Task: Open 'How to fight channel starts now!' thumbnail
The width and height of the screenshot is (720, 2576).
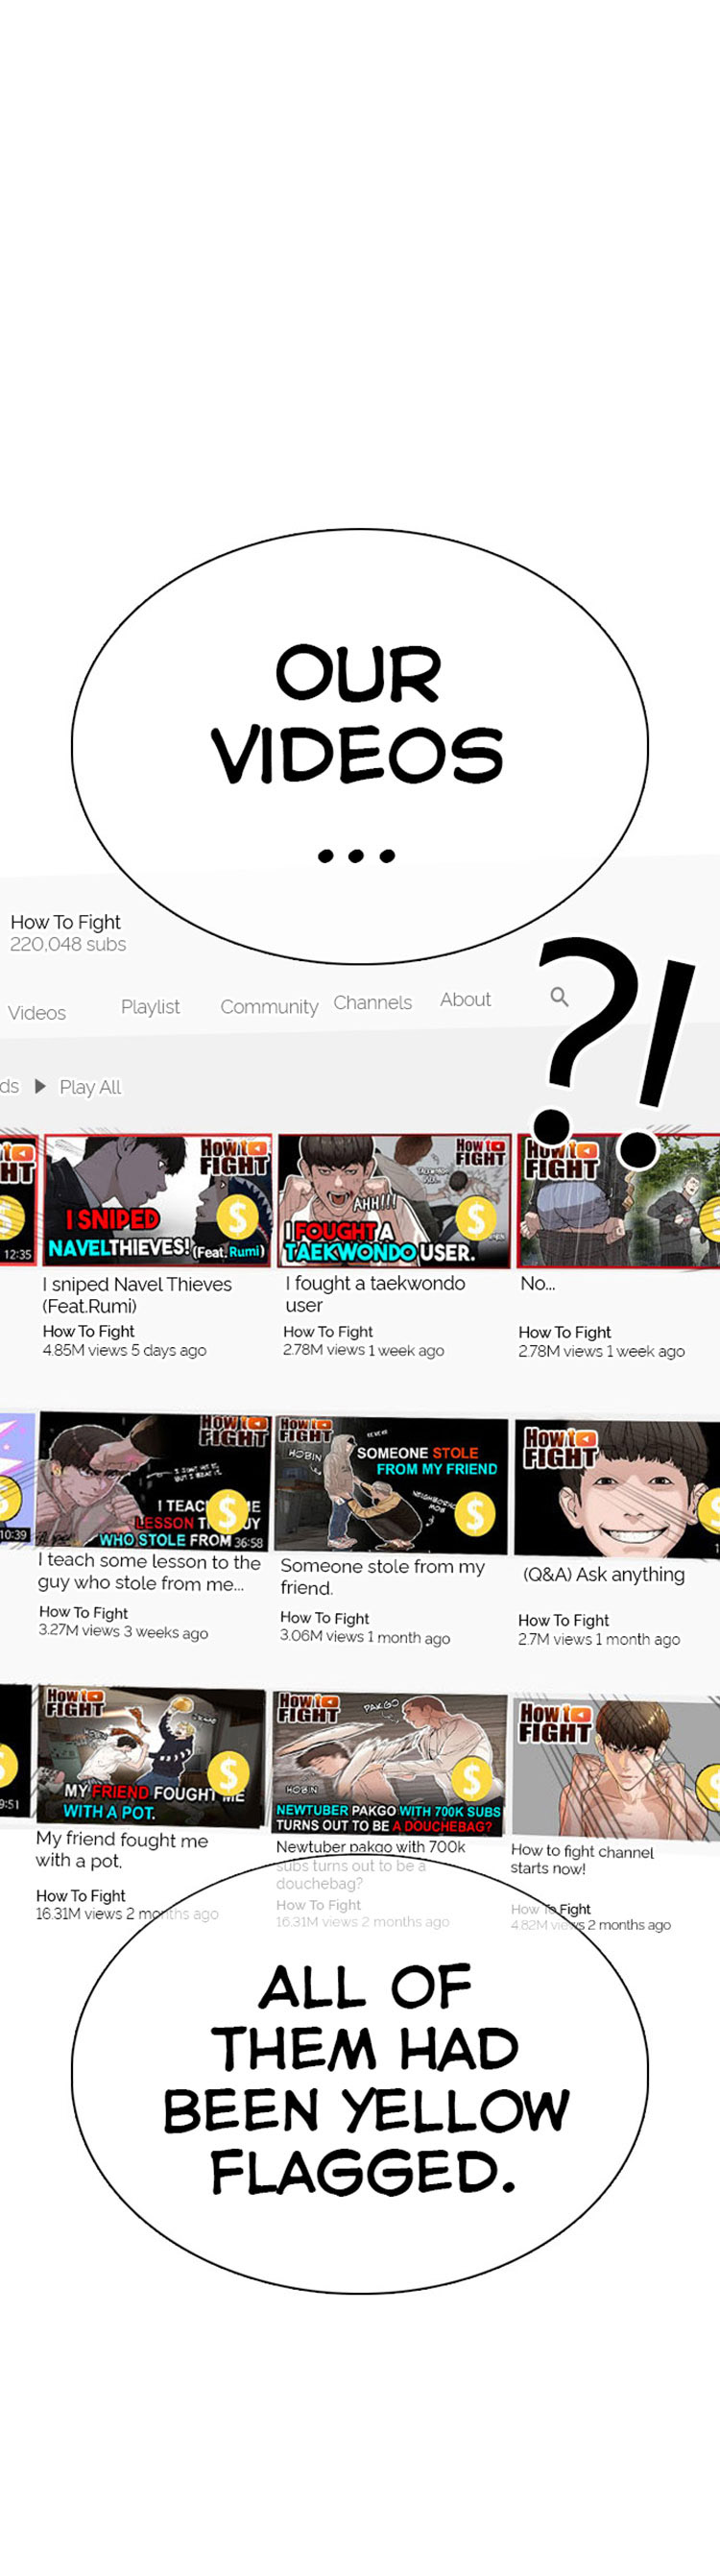Action: [615, 1767]
